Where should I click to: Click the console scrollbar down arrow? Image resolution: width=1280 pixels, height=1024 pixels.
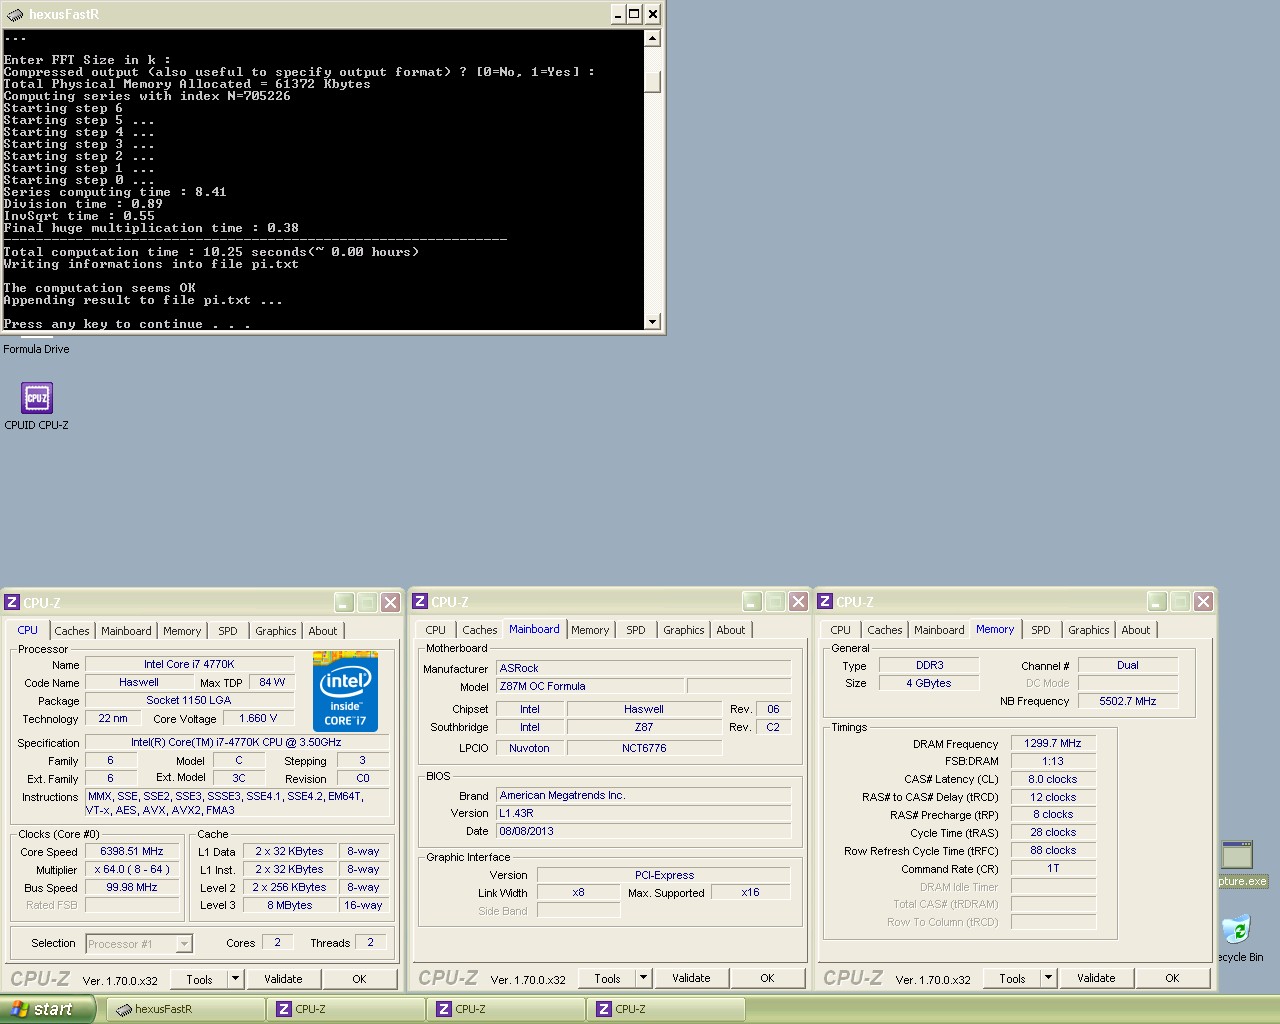652,321
